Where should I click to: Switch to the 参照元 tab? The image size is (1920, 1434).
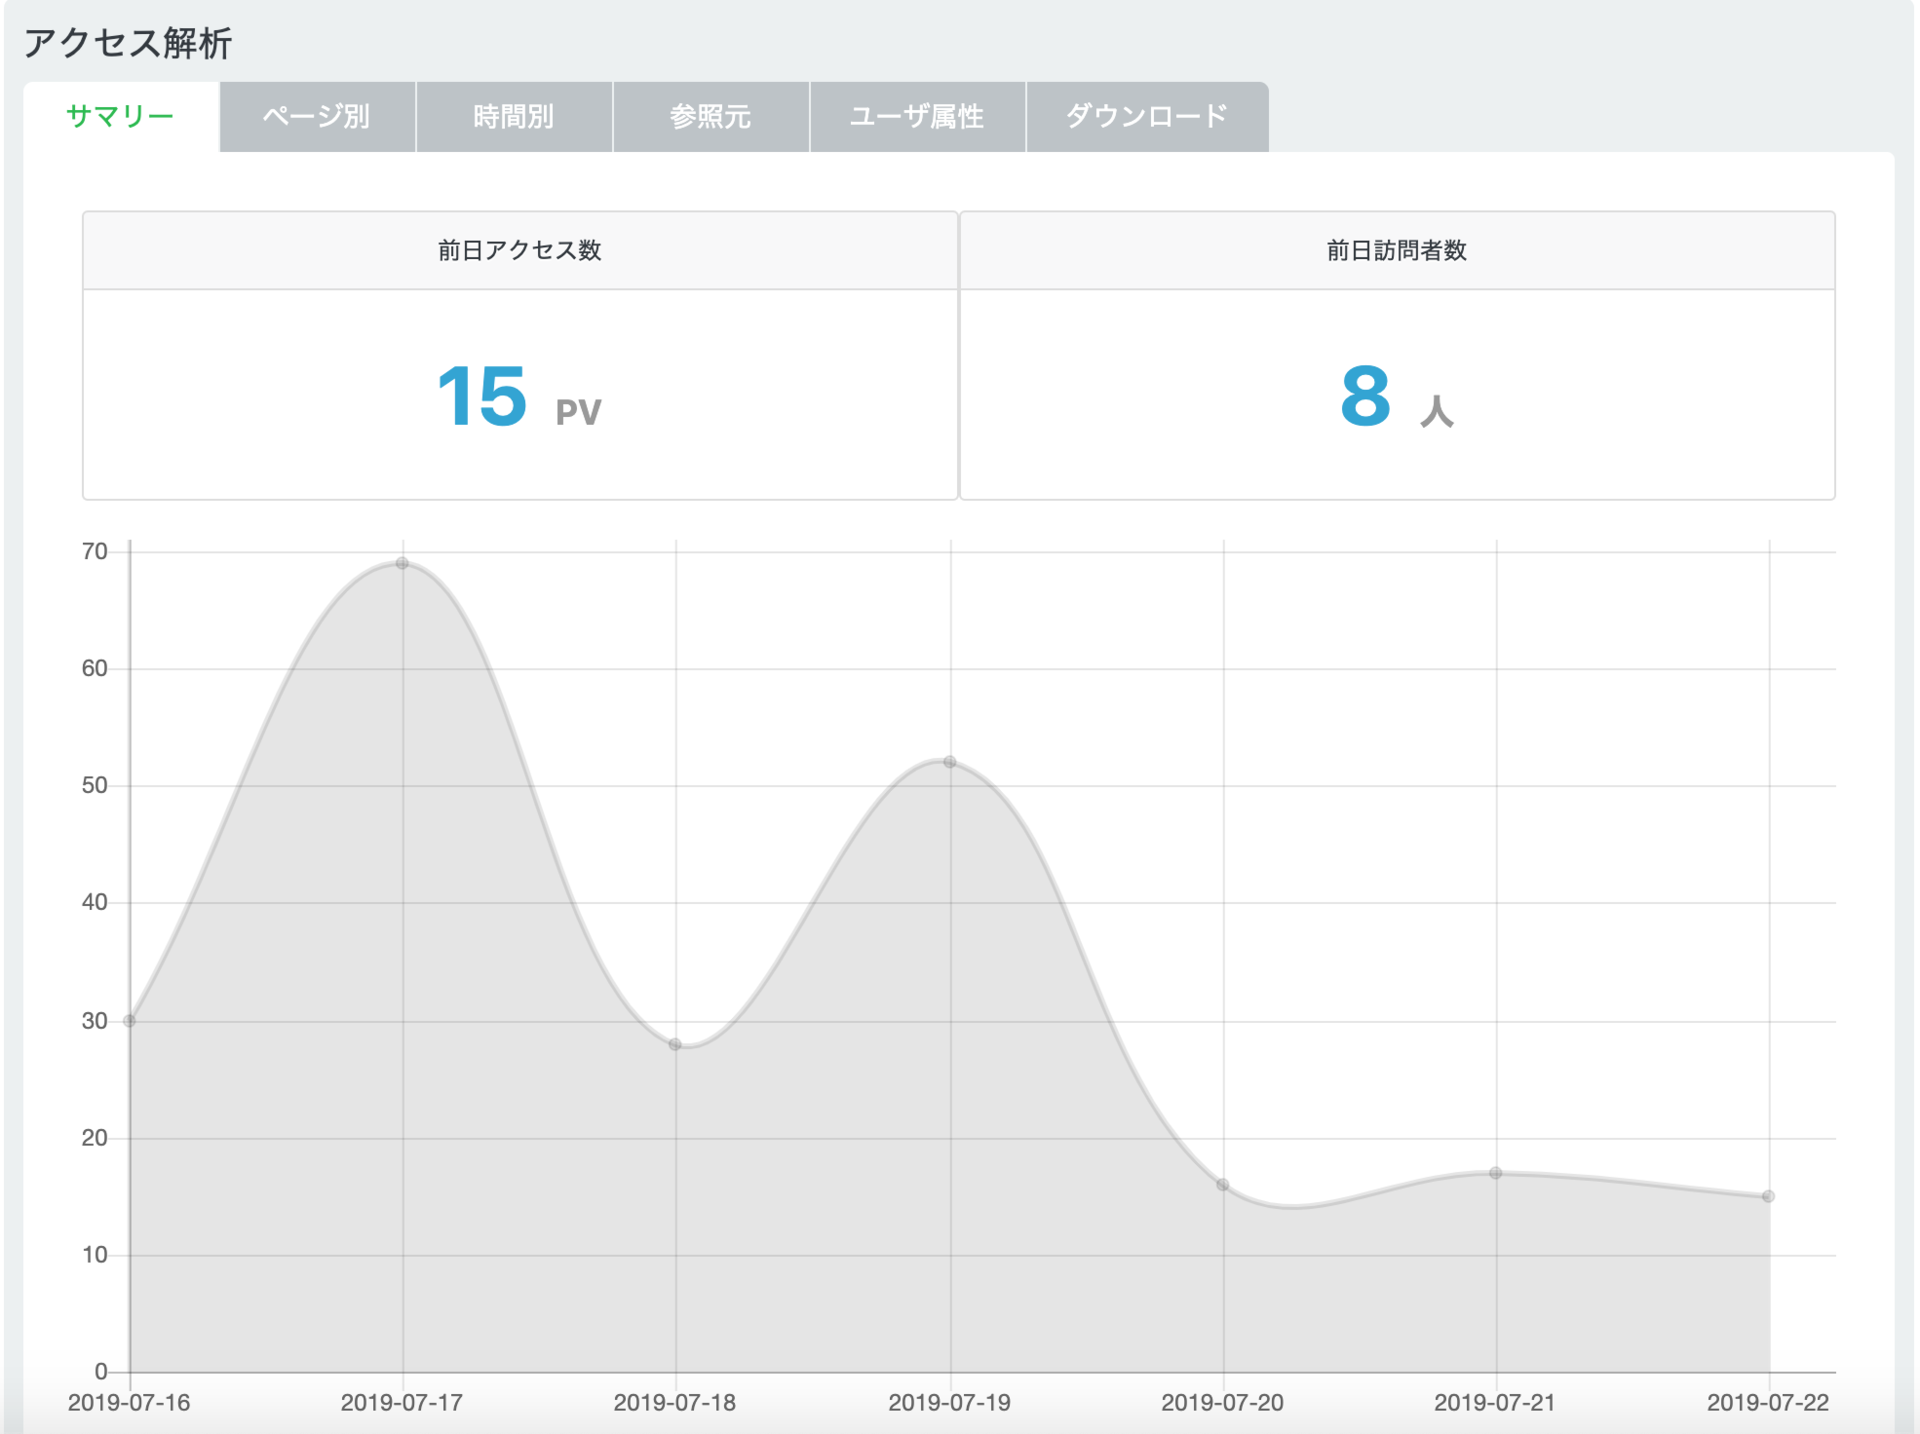pyautogui.click(x=711, y=117)
